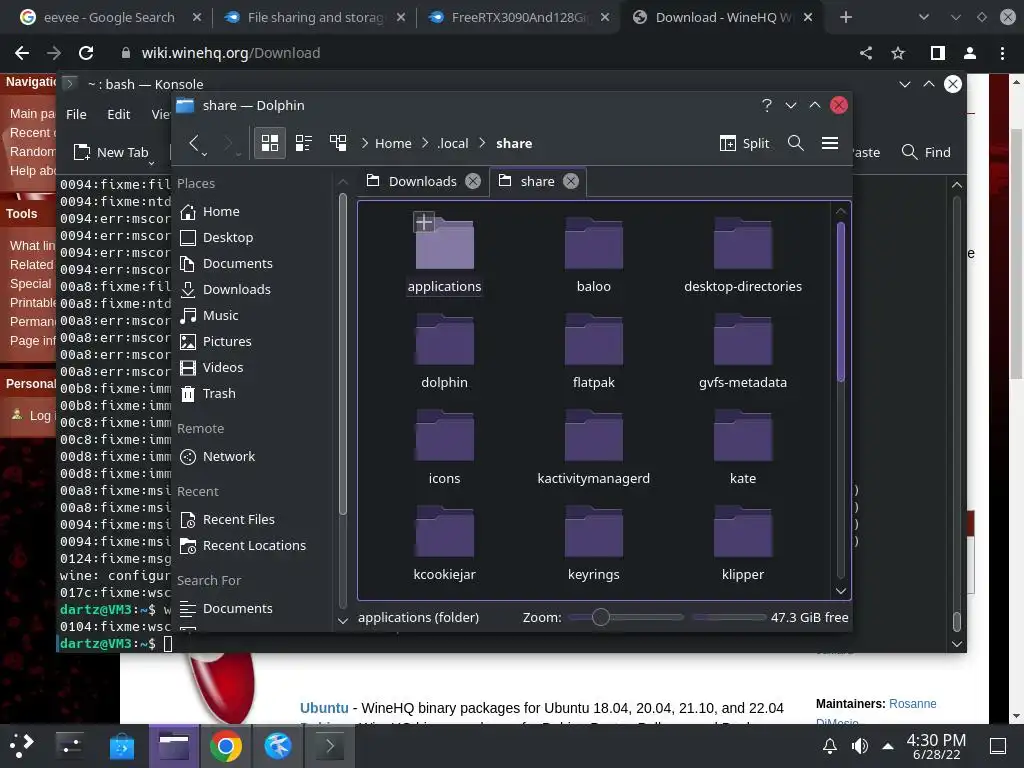Toggle selection plus marker on applications folder
The width and height of the screenshot is (1024, 768).
pos(424,222)
